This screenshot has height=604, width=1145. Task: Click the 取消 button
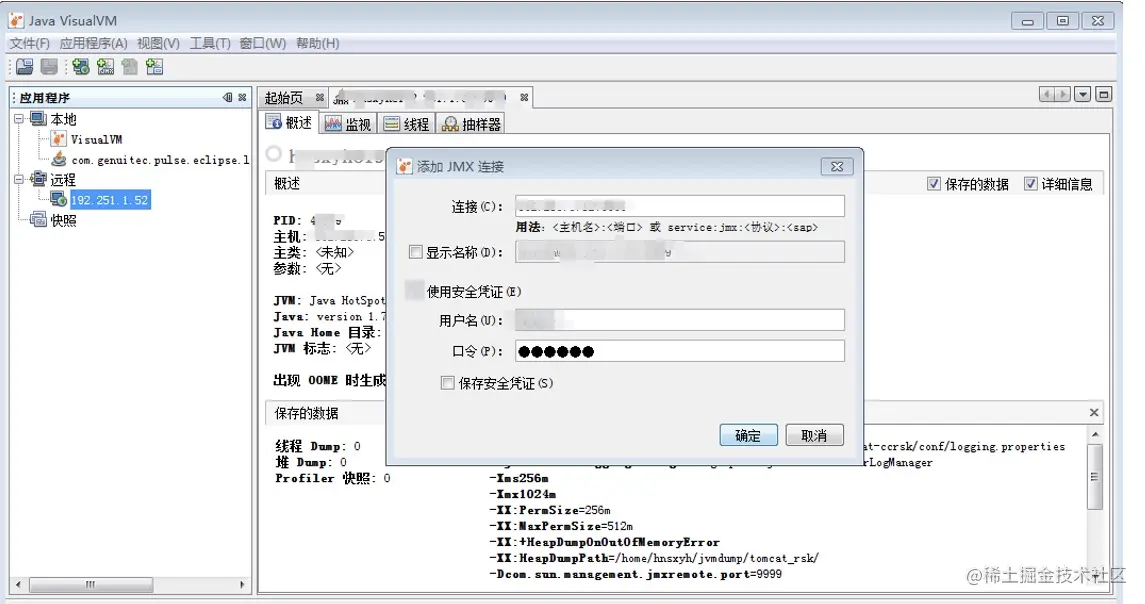(815, 435)
